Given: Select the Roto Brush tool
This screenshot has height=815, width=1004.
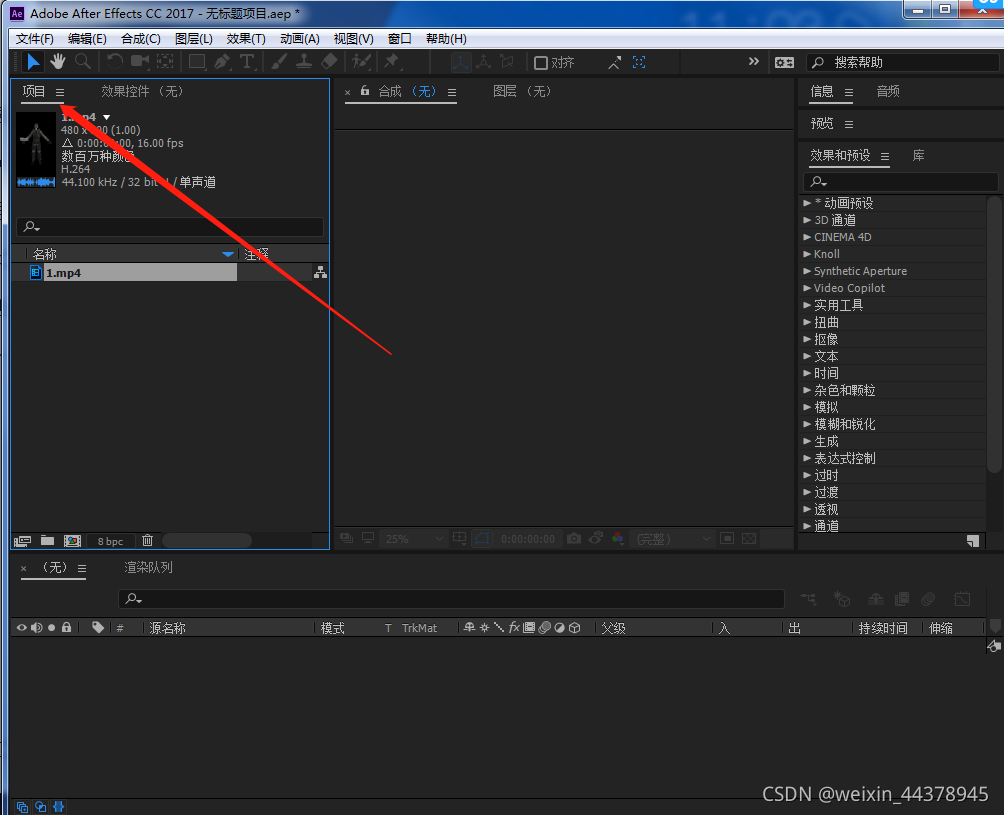Looking at the screenshot, I should pyautogui.click(x=361, y=62).
